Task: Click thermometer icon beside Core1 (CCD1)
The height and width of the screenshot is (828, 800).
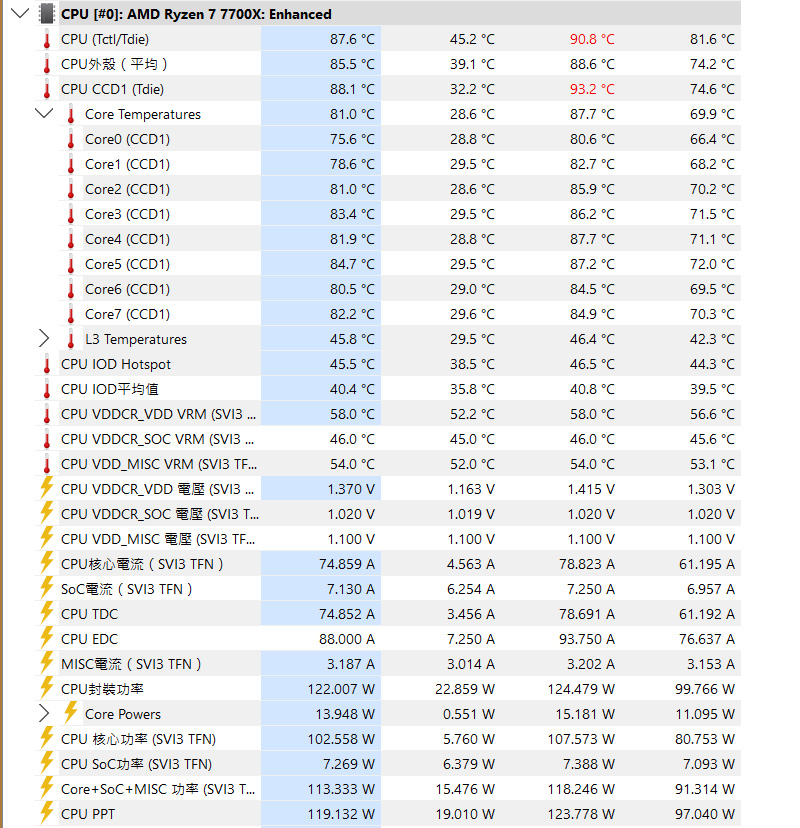Action: point(71,164)
